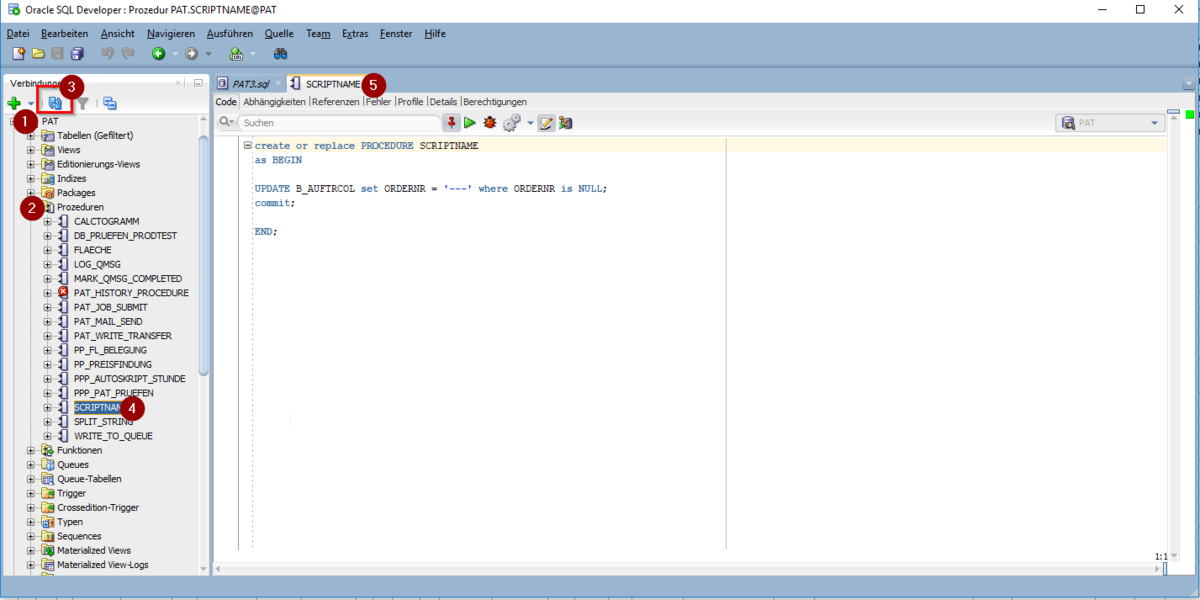Run the SCRIPTNAME procedure
1200x600 pixels.
(x=470, y=122)
